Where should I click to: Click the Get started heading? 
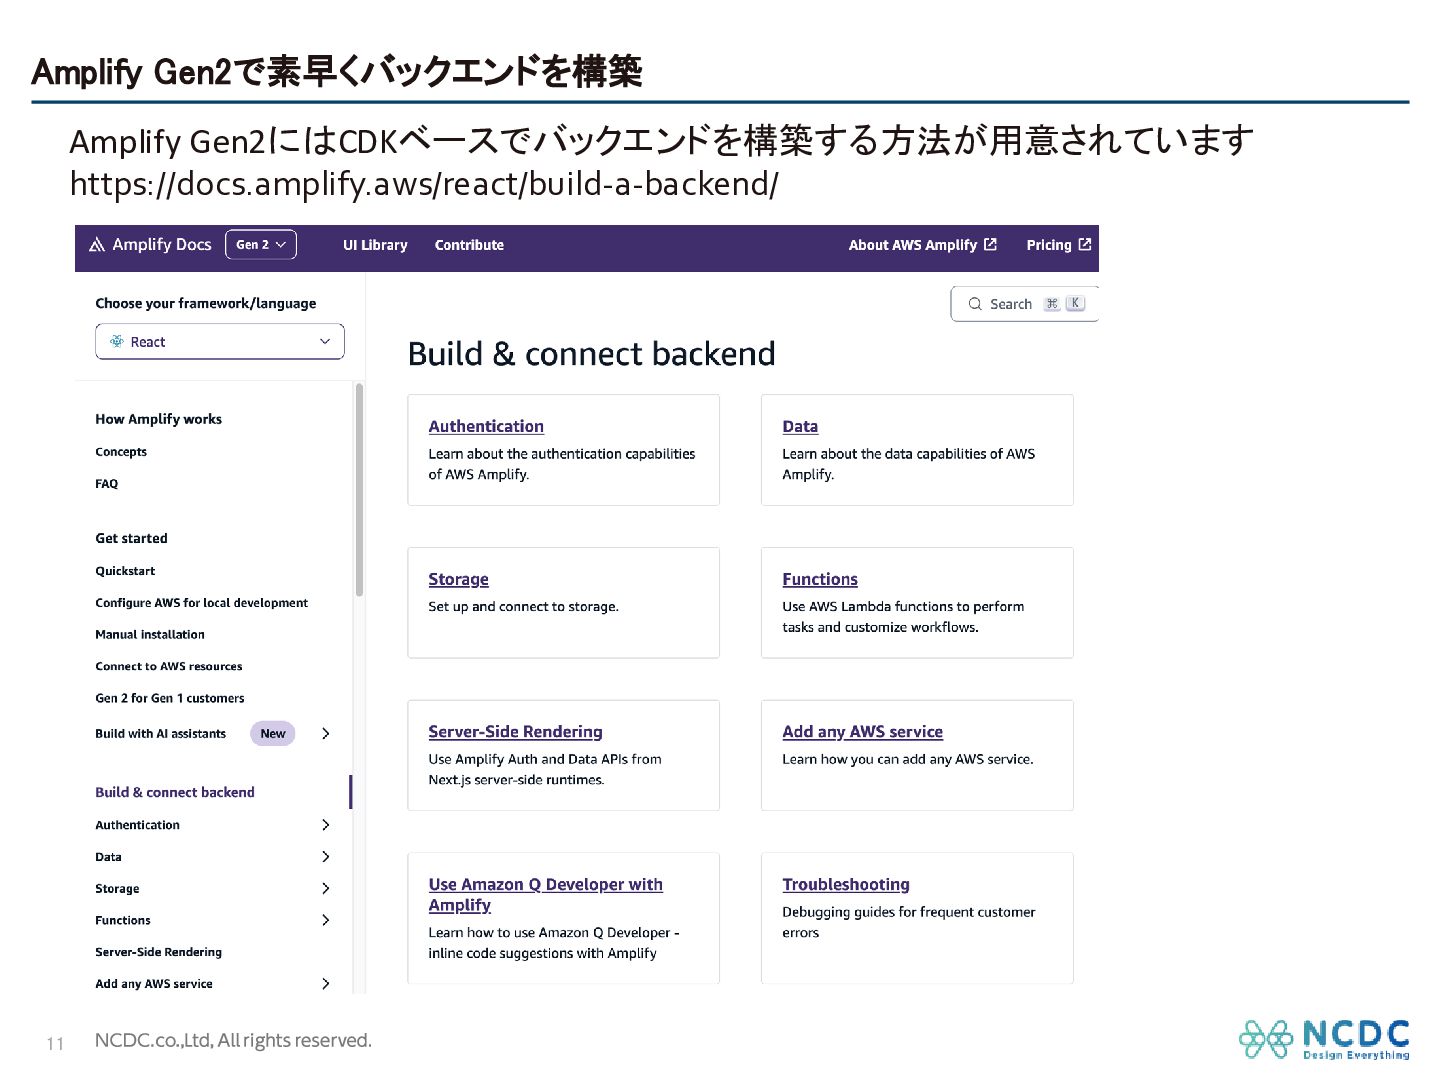(x=131, y=538)
